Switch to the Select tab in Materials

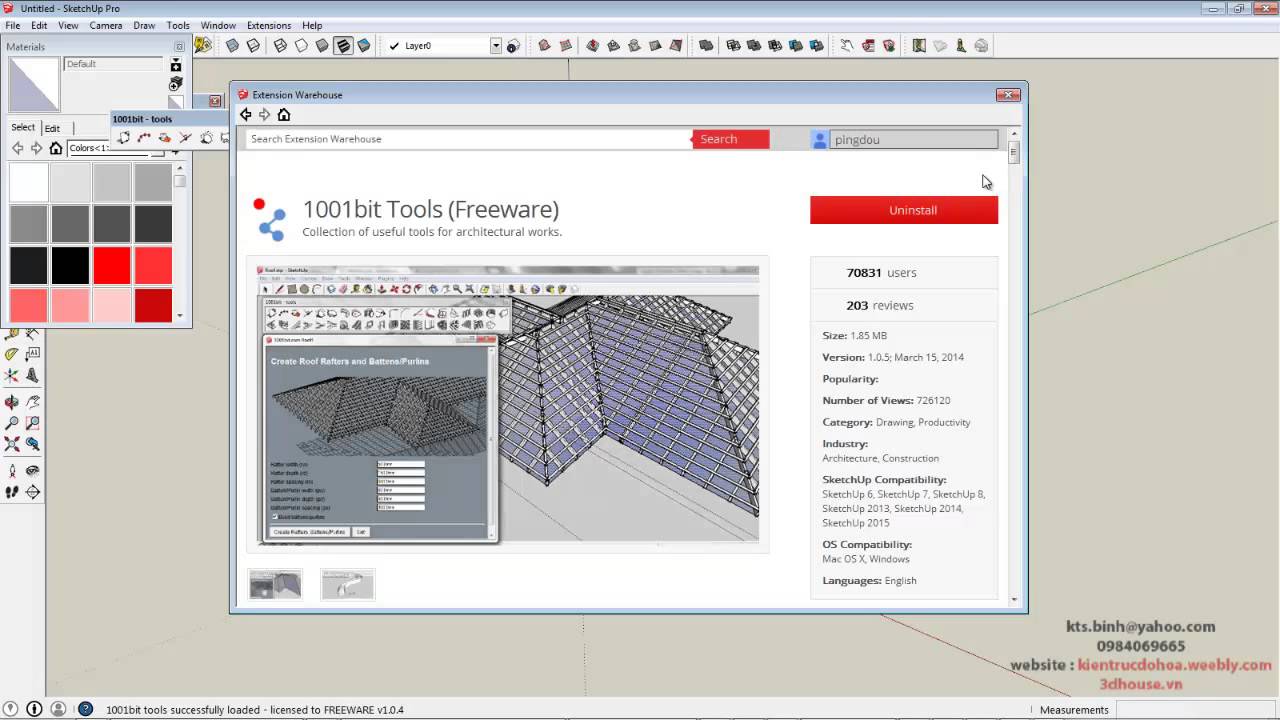coord(23,127)
